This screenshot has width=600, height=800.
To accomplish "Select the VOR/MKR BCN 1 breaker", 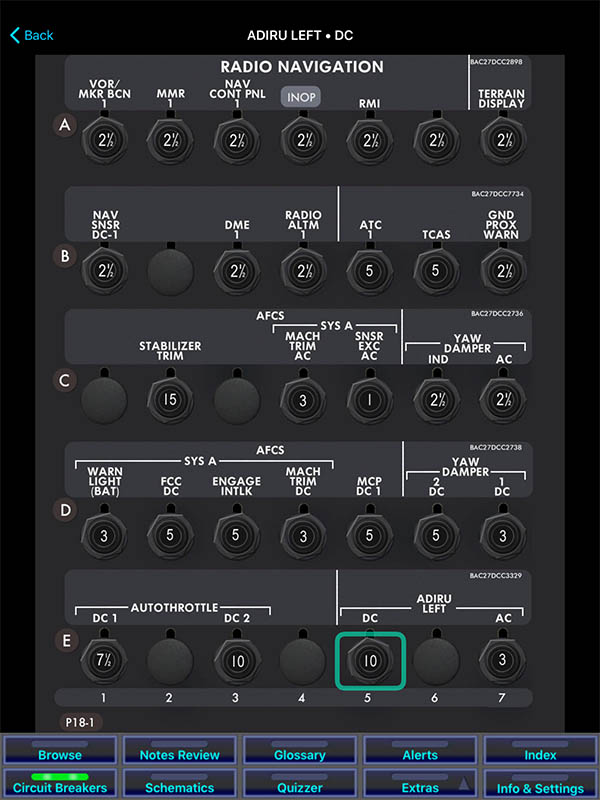I will pos(103,141).
